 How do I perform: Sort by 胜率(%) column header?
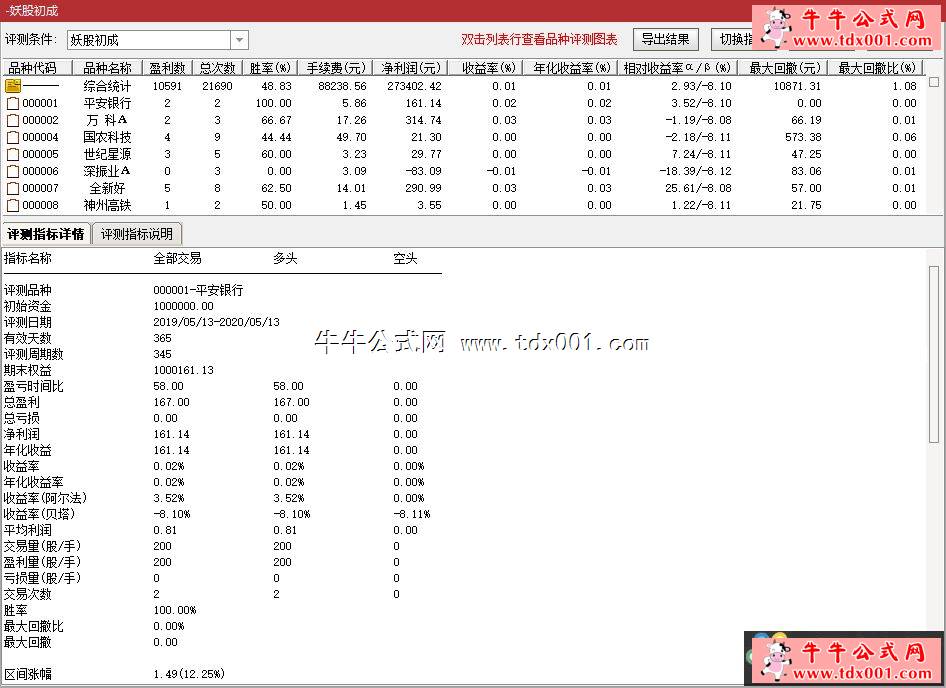(x=270, y=68)
